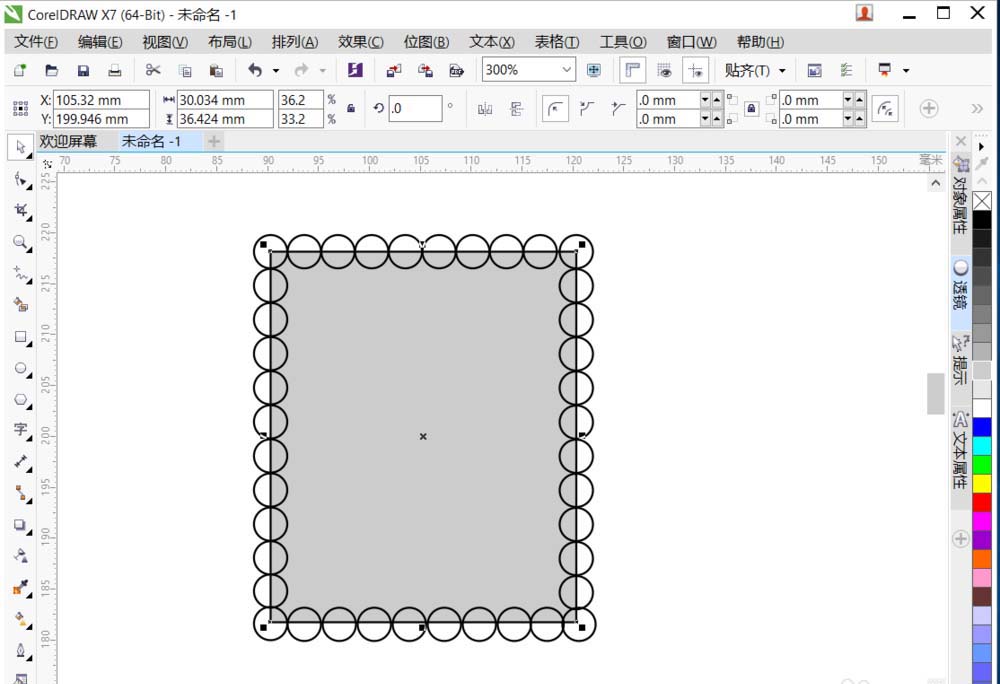
Task: Select the Crop tool
Action: [20, 210]
